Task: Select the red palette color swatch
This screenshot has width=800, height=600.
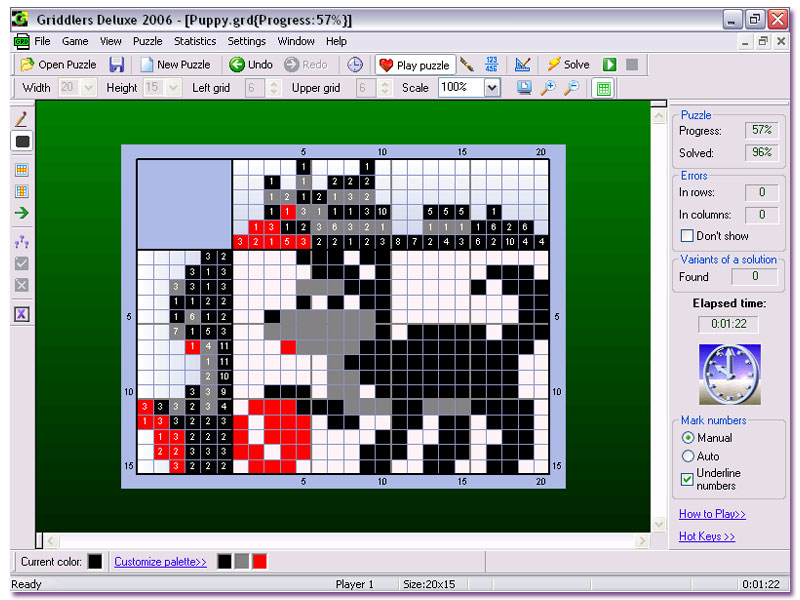Action: [x=260, y=562]
